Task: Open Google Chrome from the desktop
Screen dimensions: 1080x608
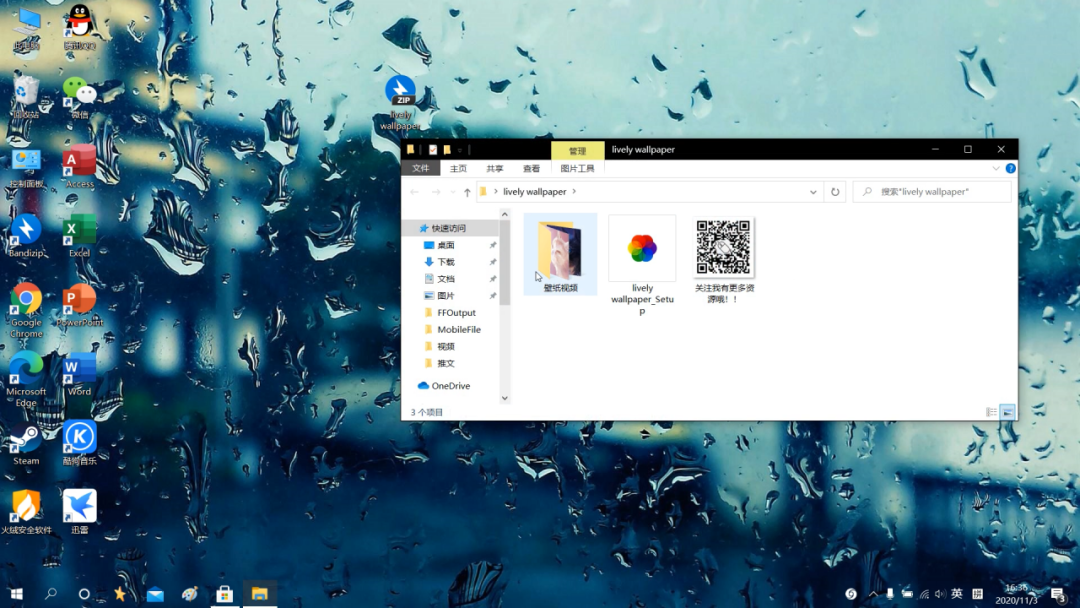Action: [x=26, y=311]
